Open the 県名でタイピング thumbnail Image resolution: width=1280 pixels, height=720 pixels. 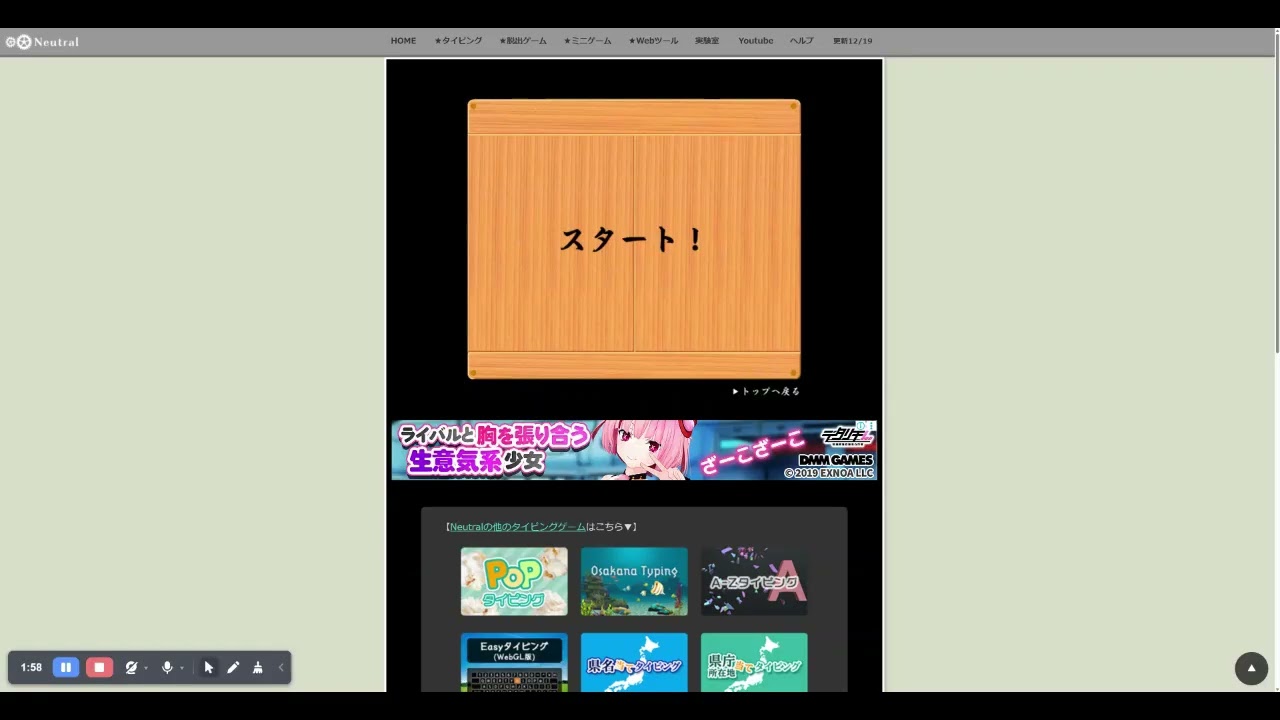coord(634,662)
